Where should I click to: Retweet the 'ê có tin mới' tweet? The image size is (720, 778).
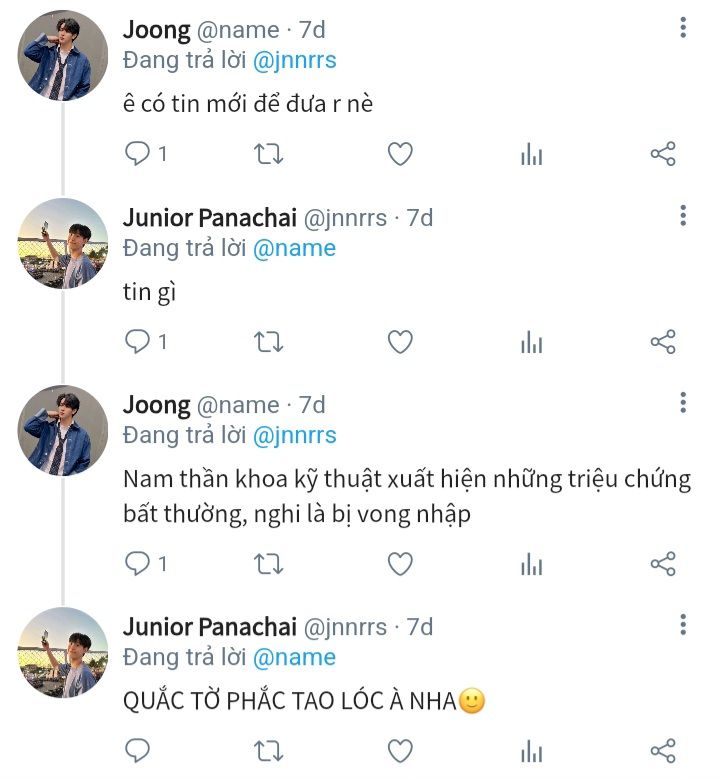point(268,154)
